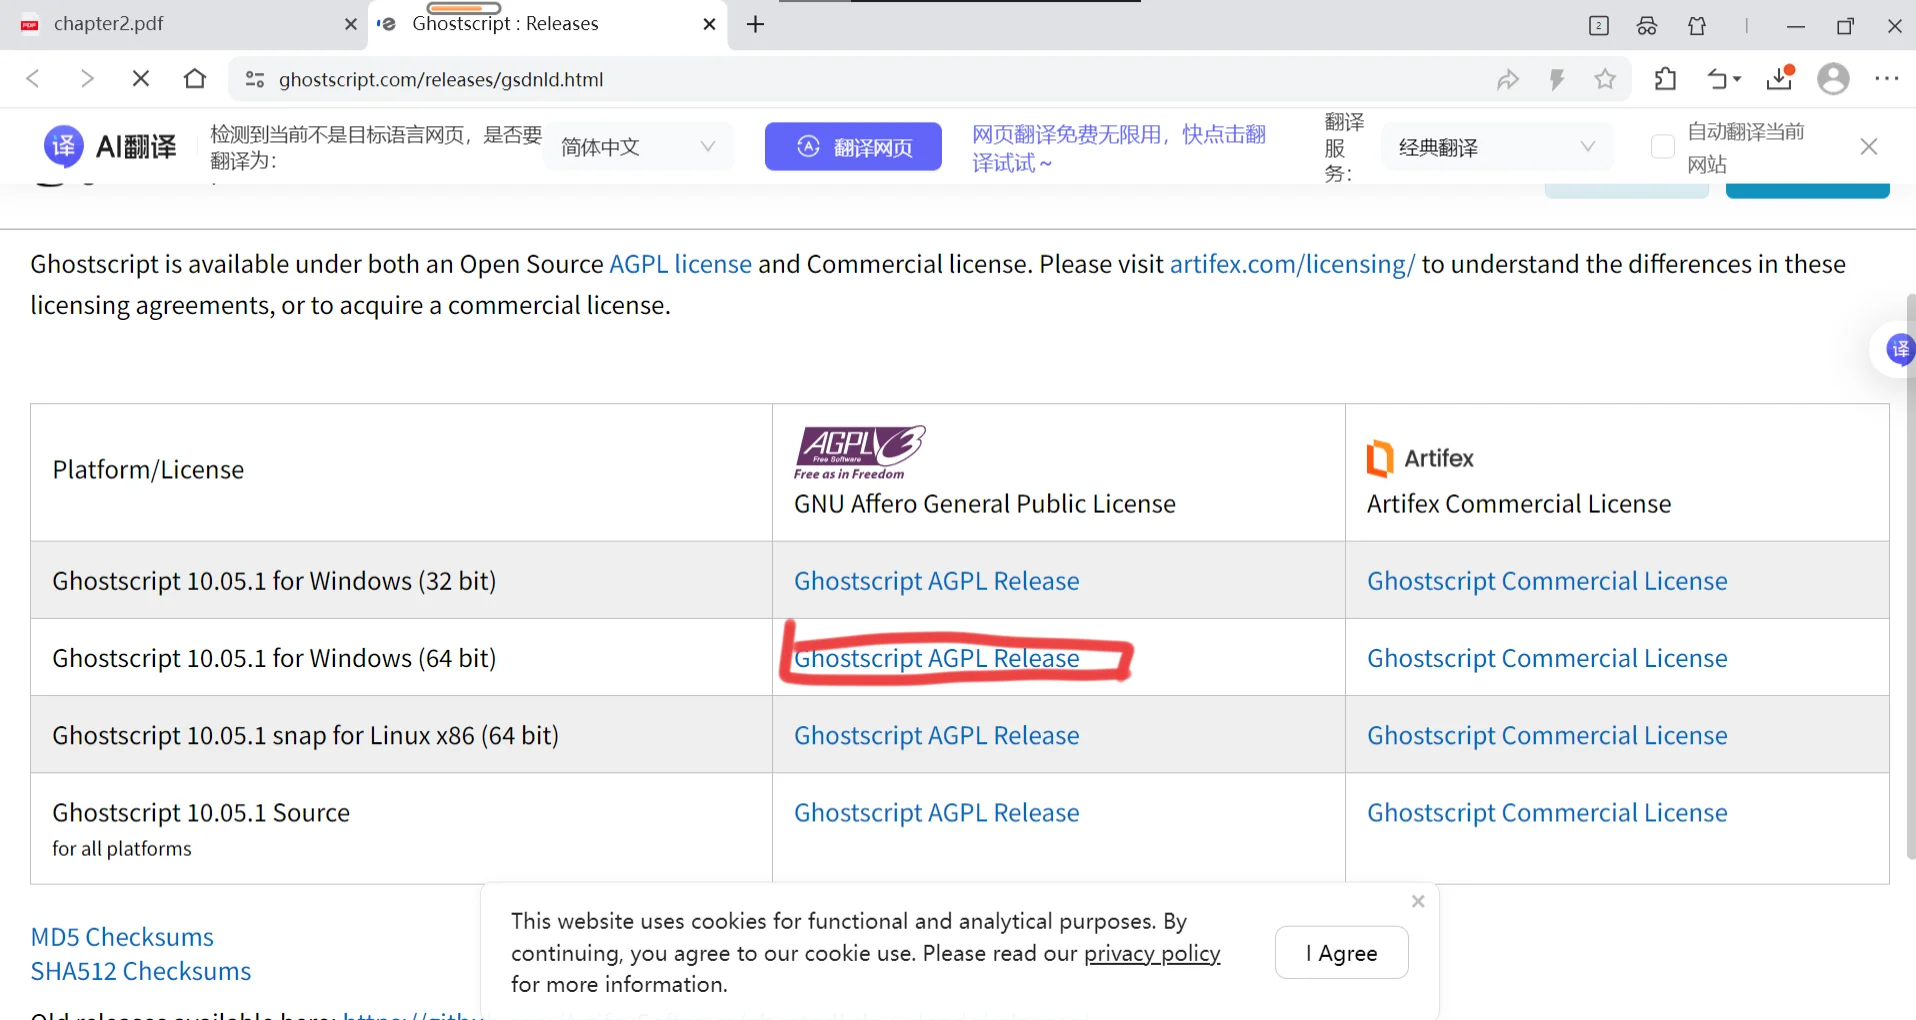The height and width of the screenshot is (1020, 1916).
Task: Click the incognito mask icon in title bar
Action: click(1647, 26)
